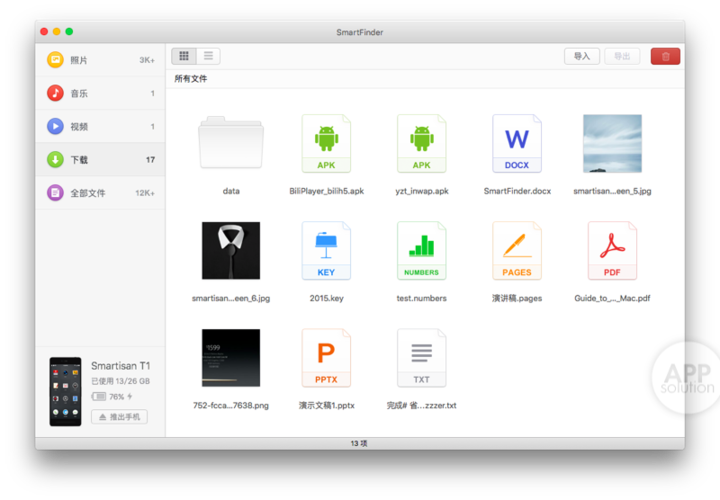Select the 下载 (Downloads) sidebar category

[100, 159]
